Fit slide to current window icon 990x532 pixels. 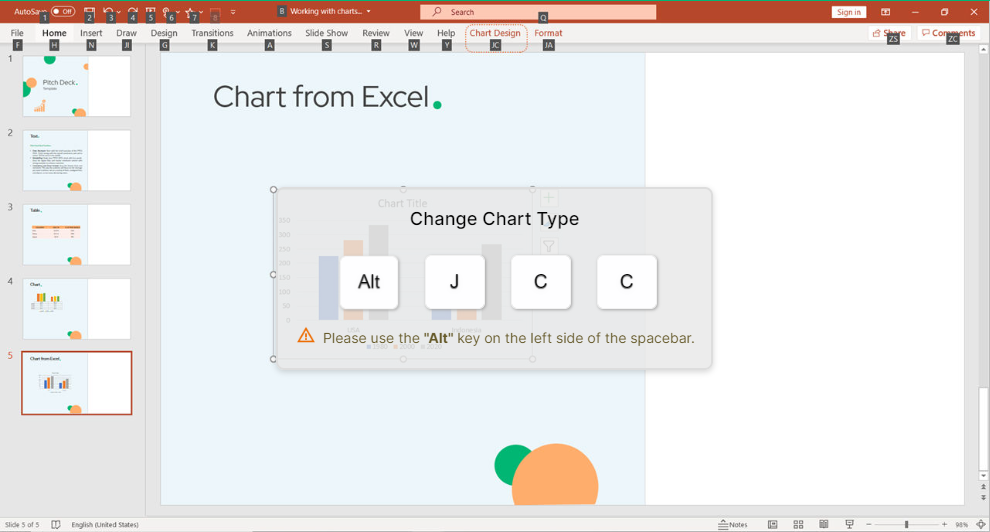pos(981,524)
